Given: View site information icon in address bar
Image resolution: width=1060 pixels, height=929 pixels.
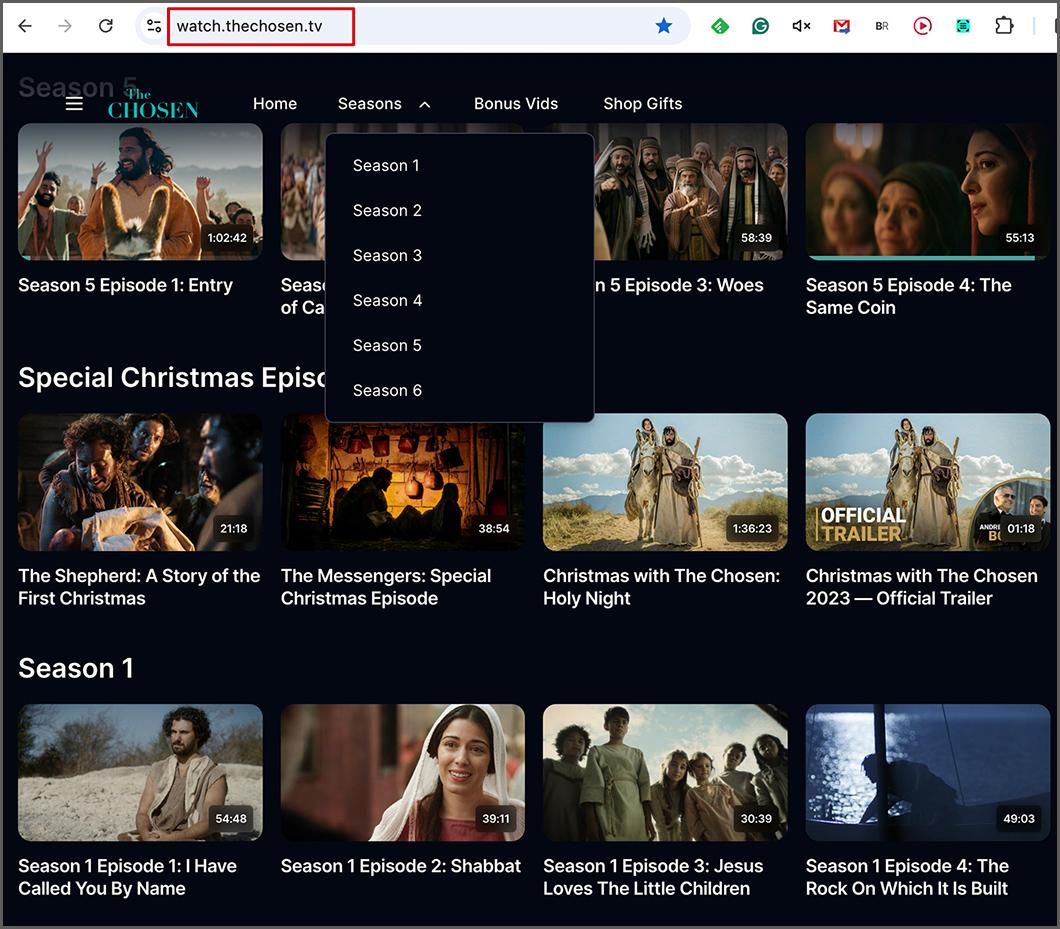Looking at the screenshot, I should point(153,26).
